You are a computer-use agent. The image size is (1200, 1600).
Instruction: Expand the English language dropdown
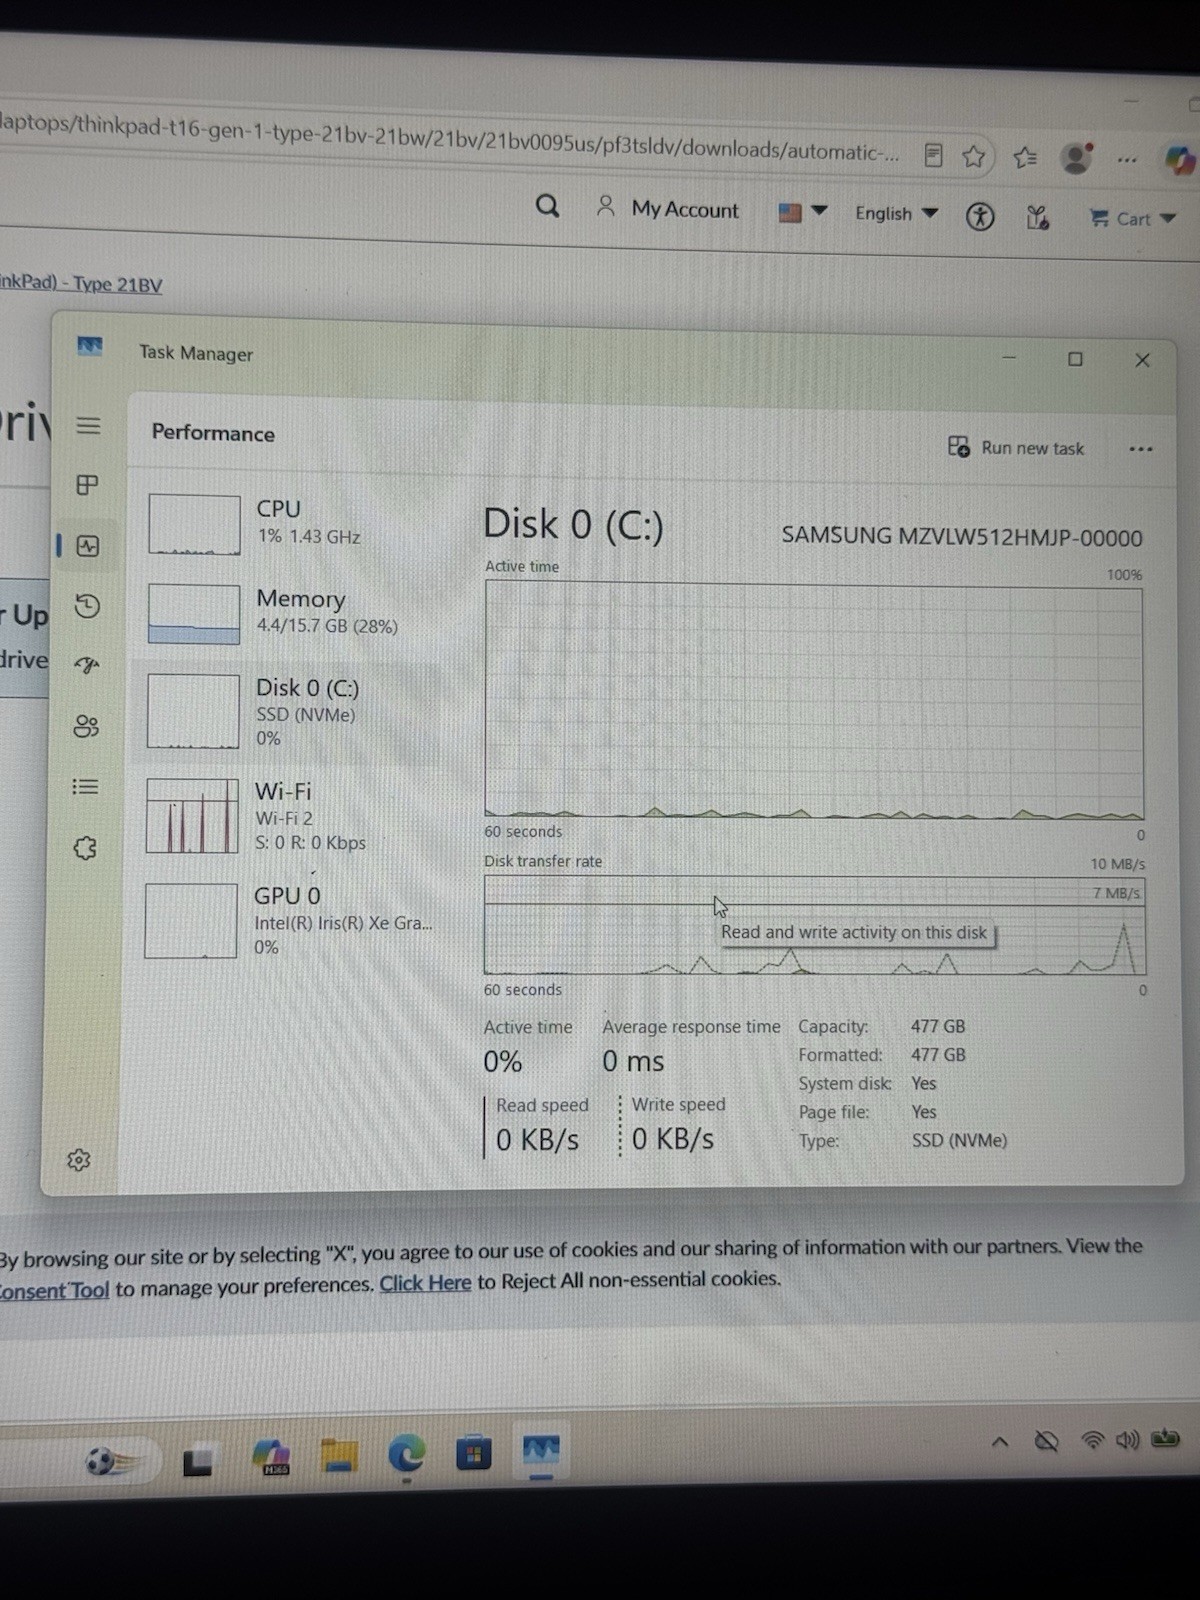896,213
